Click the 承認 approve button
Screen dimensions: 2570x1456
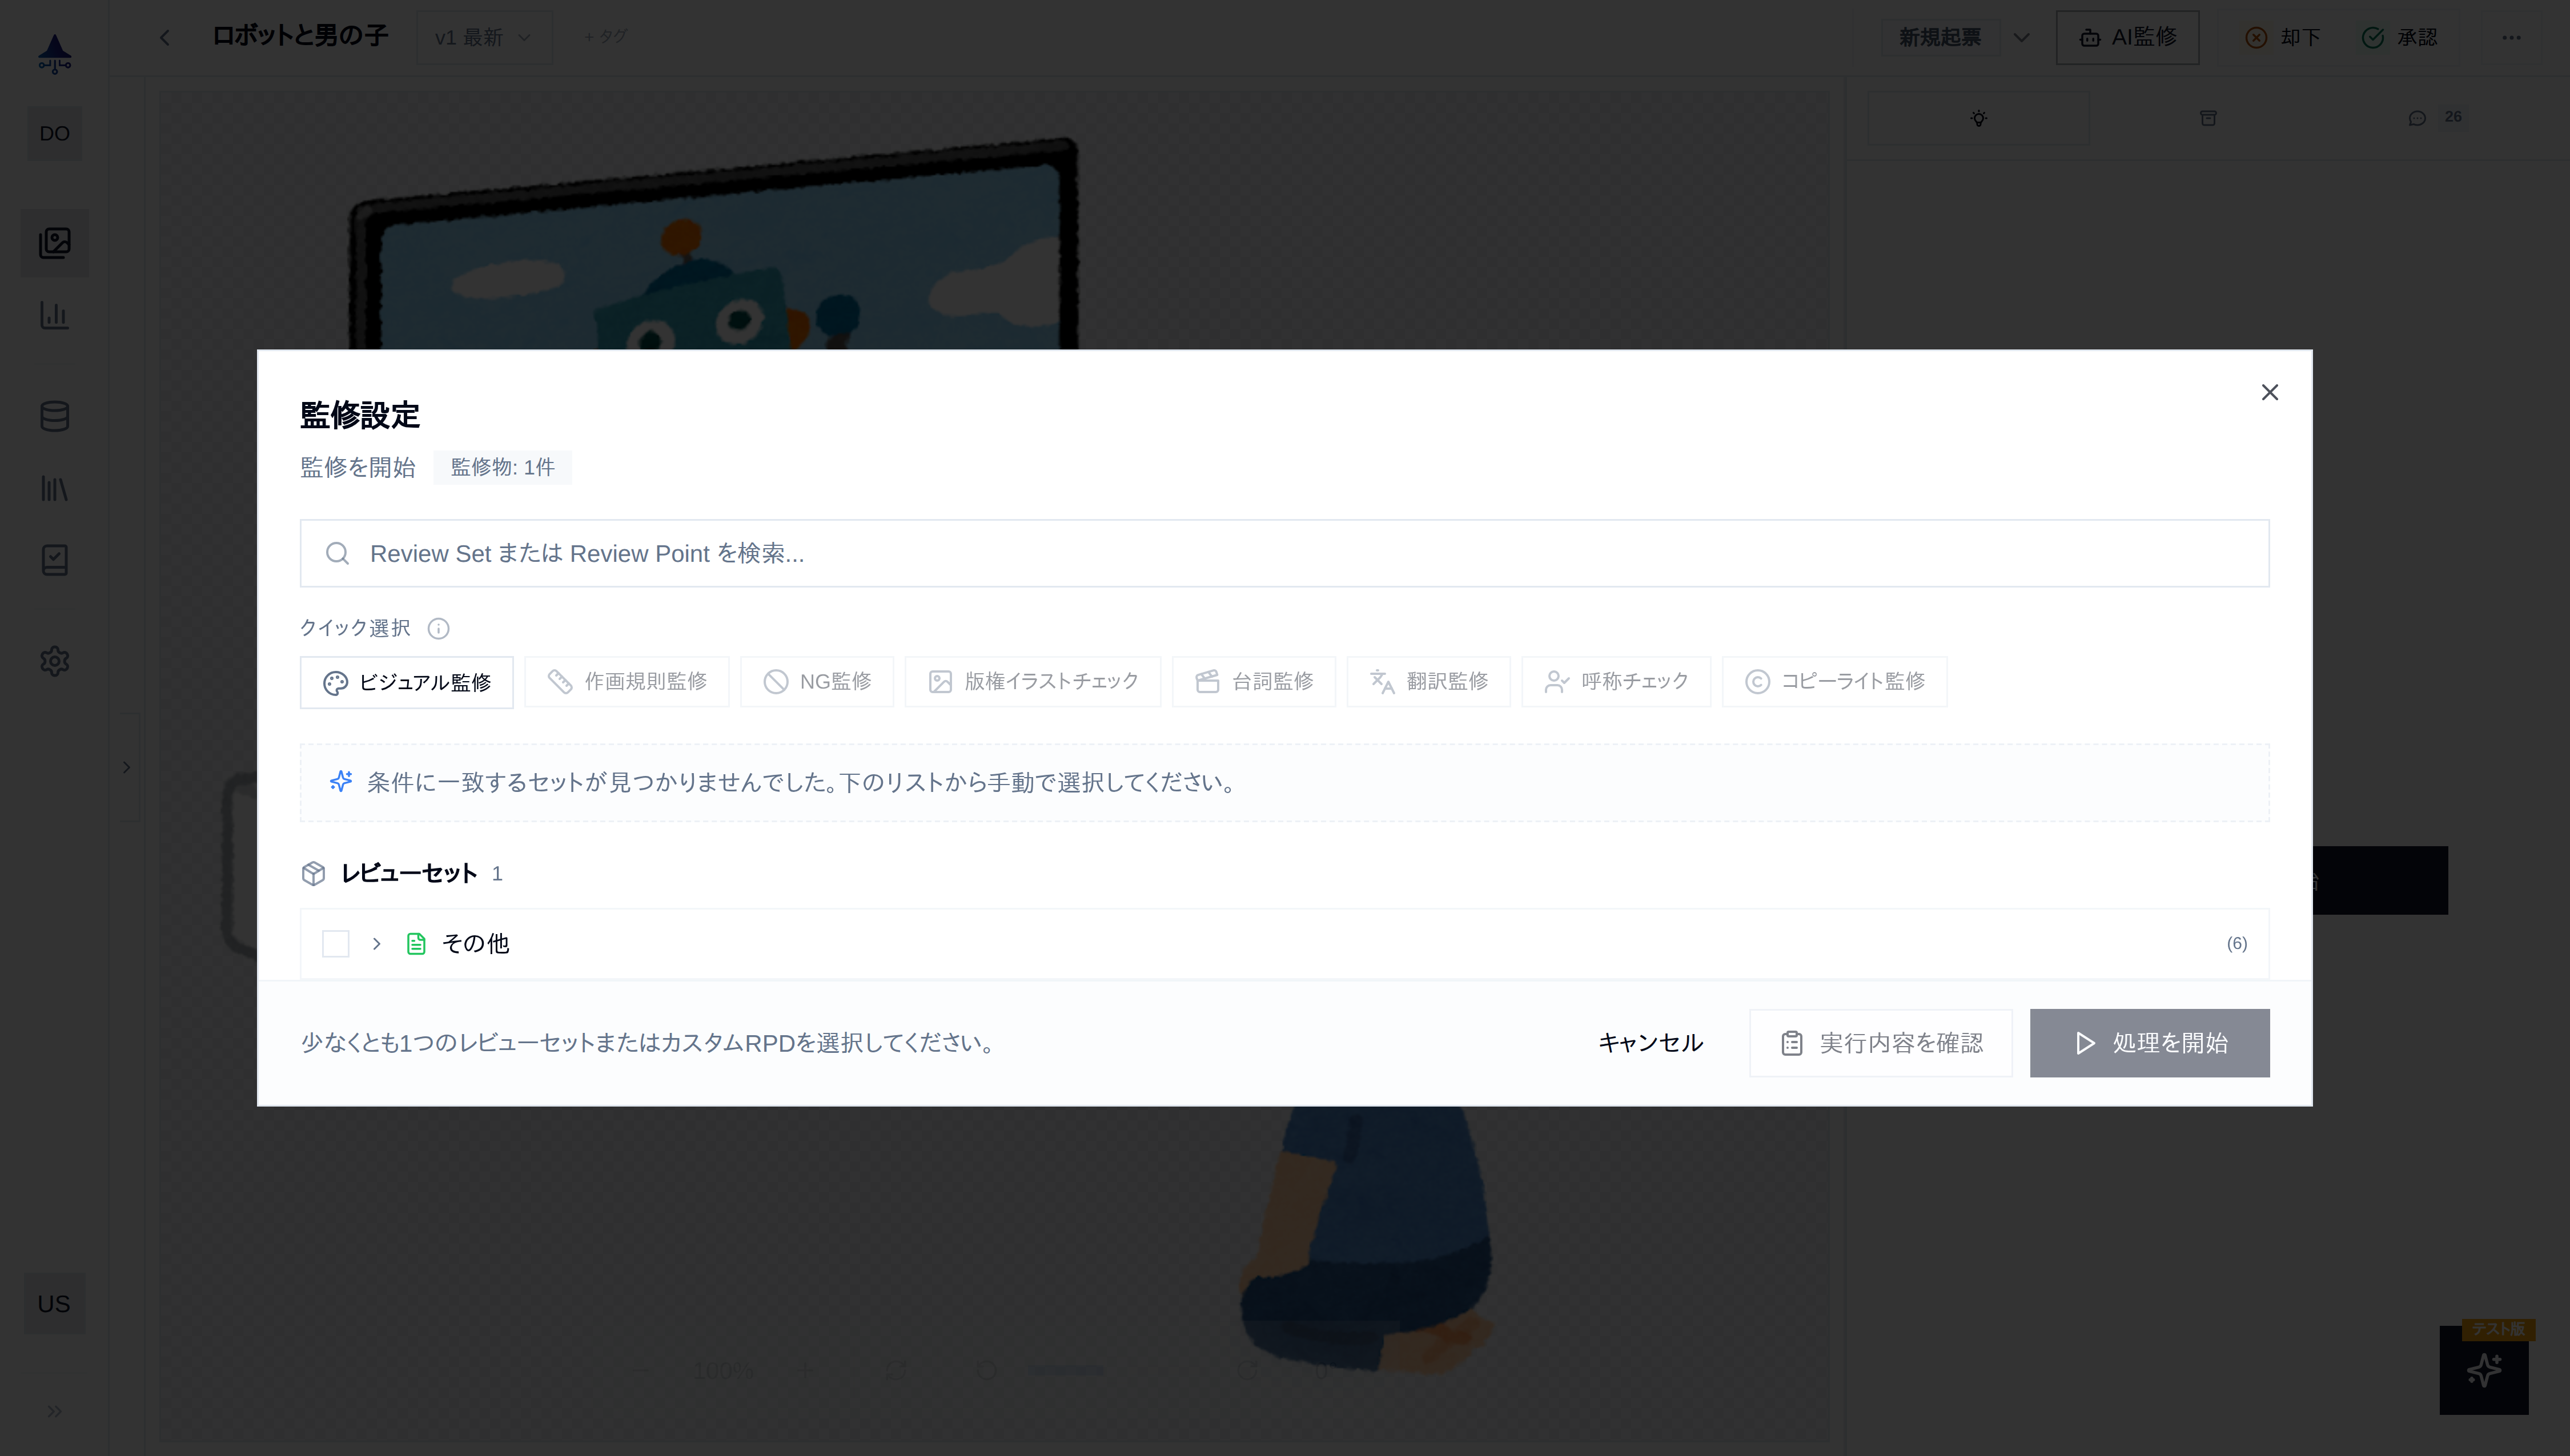(x=2399, y=37)
